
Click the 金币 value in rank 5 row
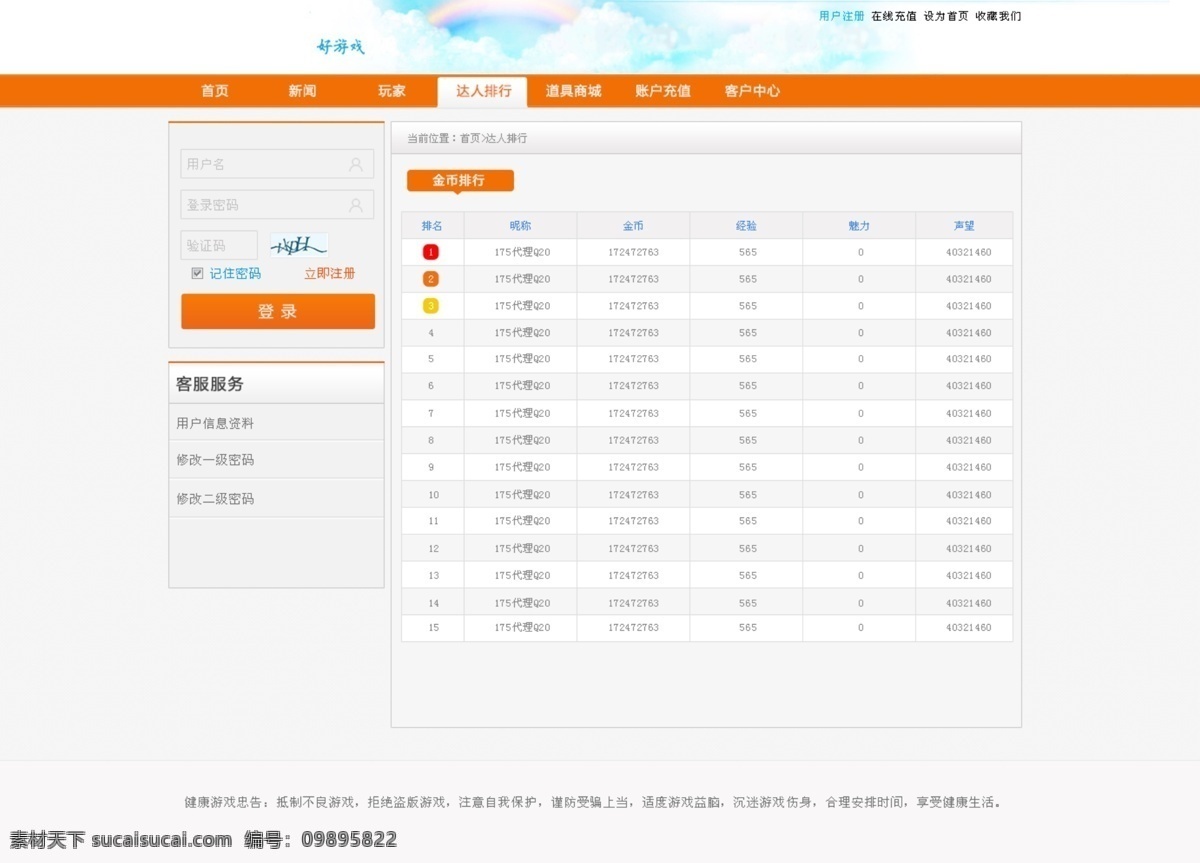point(633,359)
